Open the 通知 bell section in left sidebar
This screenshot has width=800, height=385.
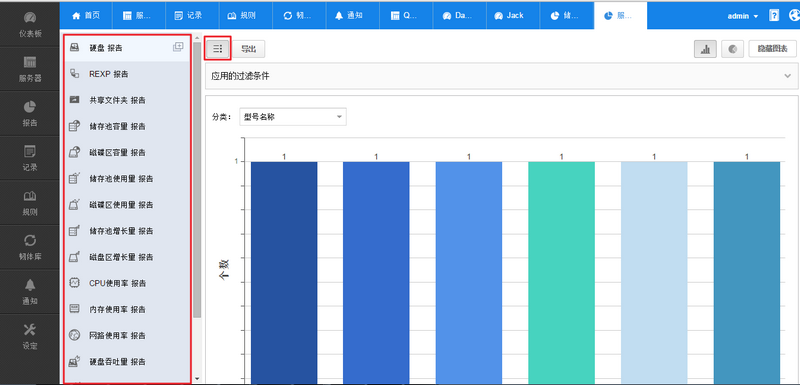coord(30,292)
